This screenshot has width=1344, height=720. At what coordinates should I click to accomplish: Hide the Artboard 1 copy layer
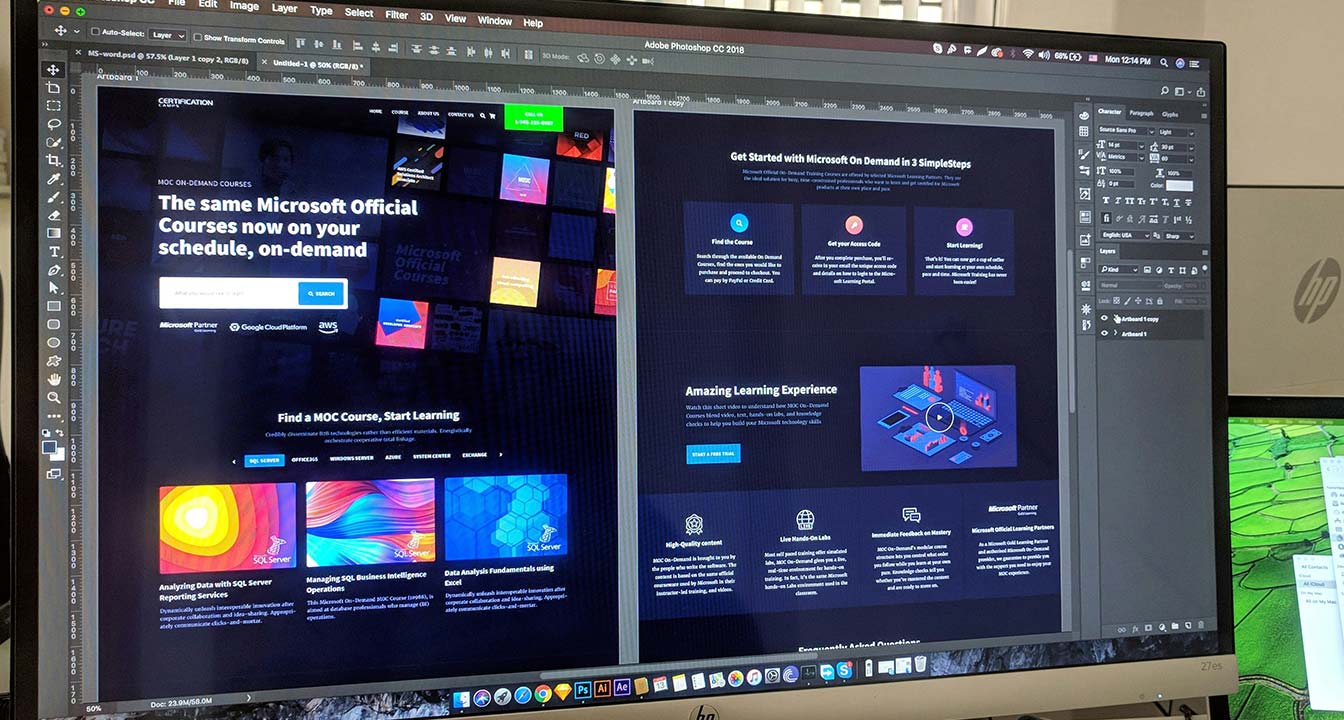point(1104,319)
